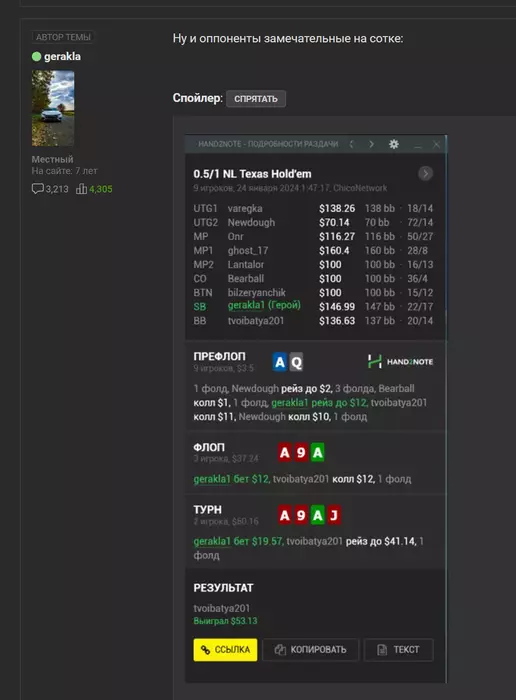516x700 pixels.
Task: Select player bilzeryanchik on the button
Action: 313,293
